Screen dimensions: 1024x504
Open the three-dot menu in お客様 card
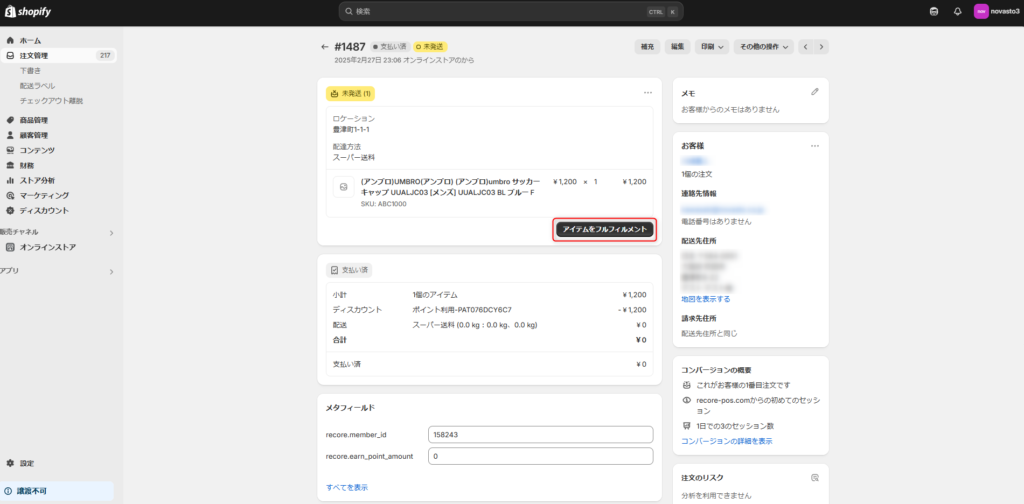(815, 146)
